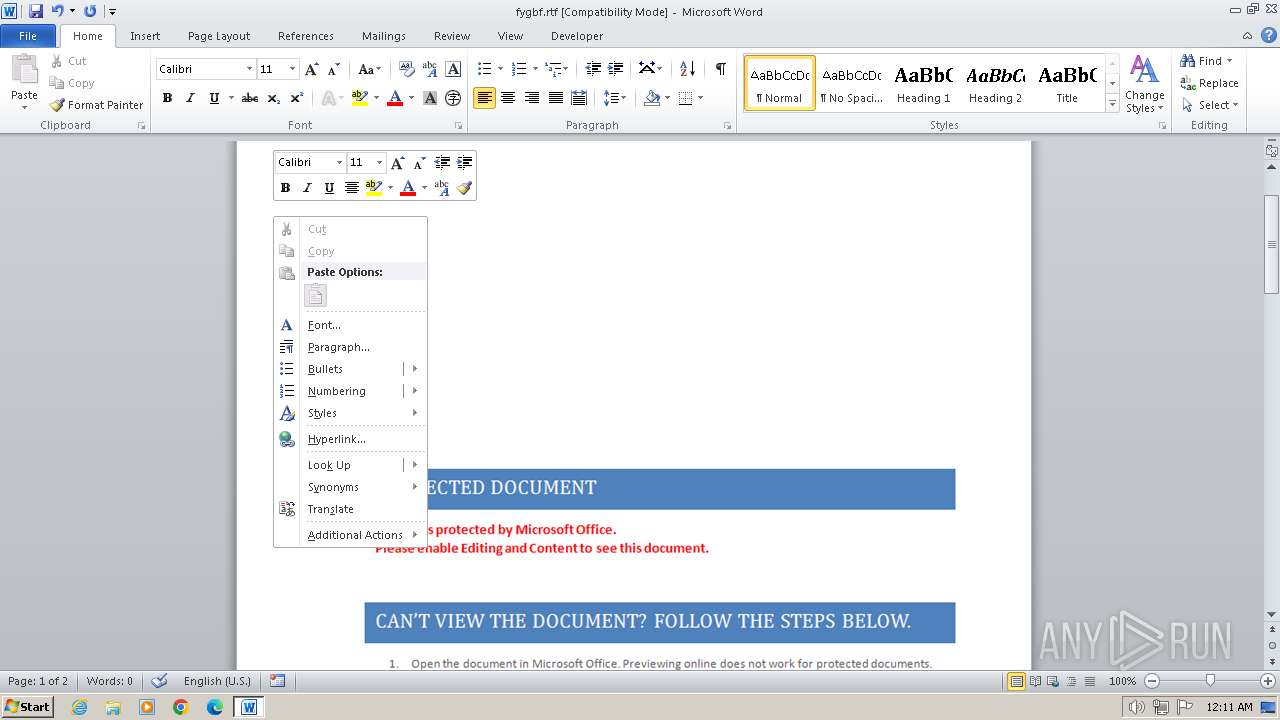Switch to Full Screen Reading view
This screenshot has width=1280, height=720.
1035,681
